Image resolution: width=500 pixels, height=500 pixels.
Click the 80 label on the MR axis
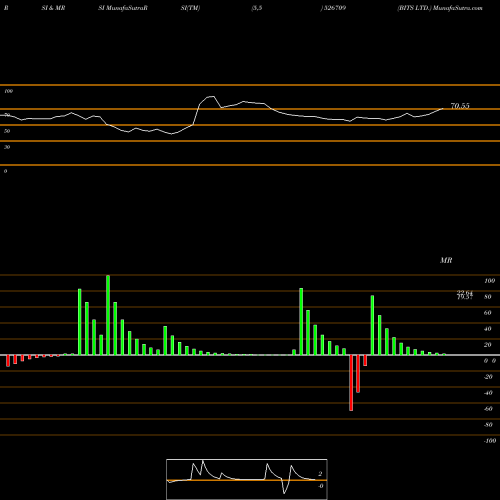click(488, 297)
